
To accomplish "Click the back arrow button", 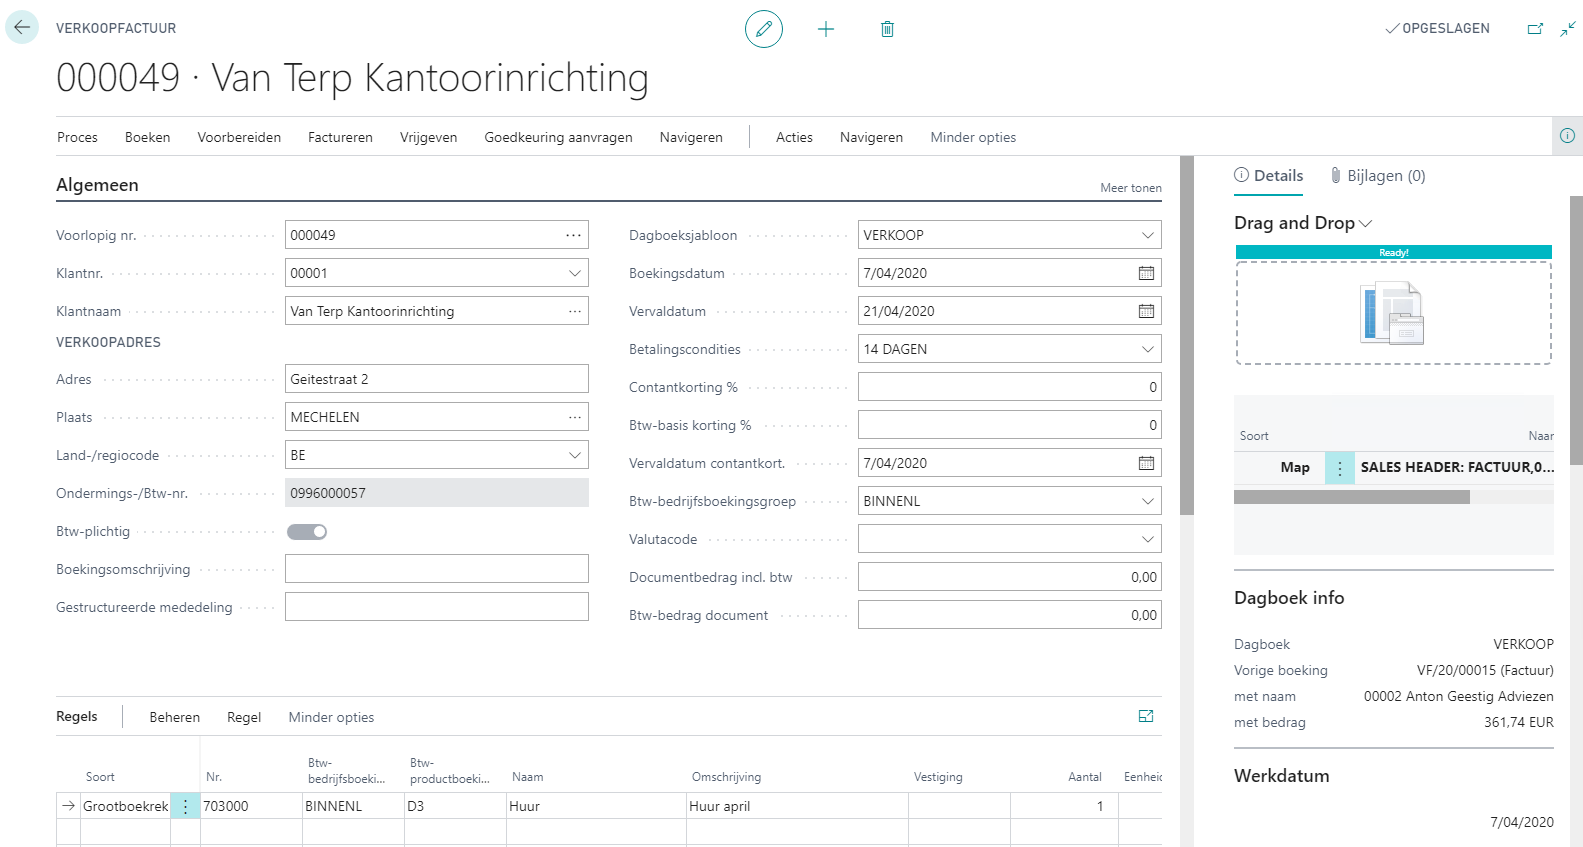I will [22, 28].
